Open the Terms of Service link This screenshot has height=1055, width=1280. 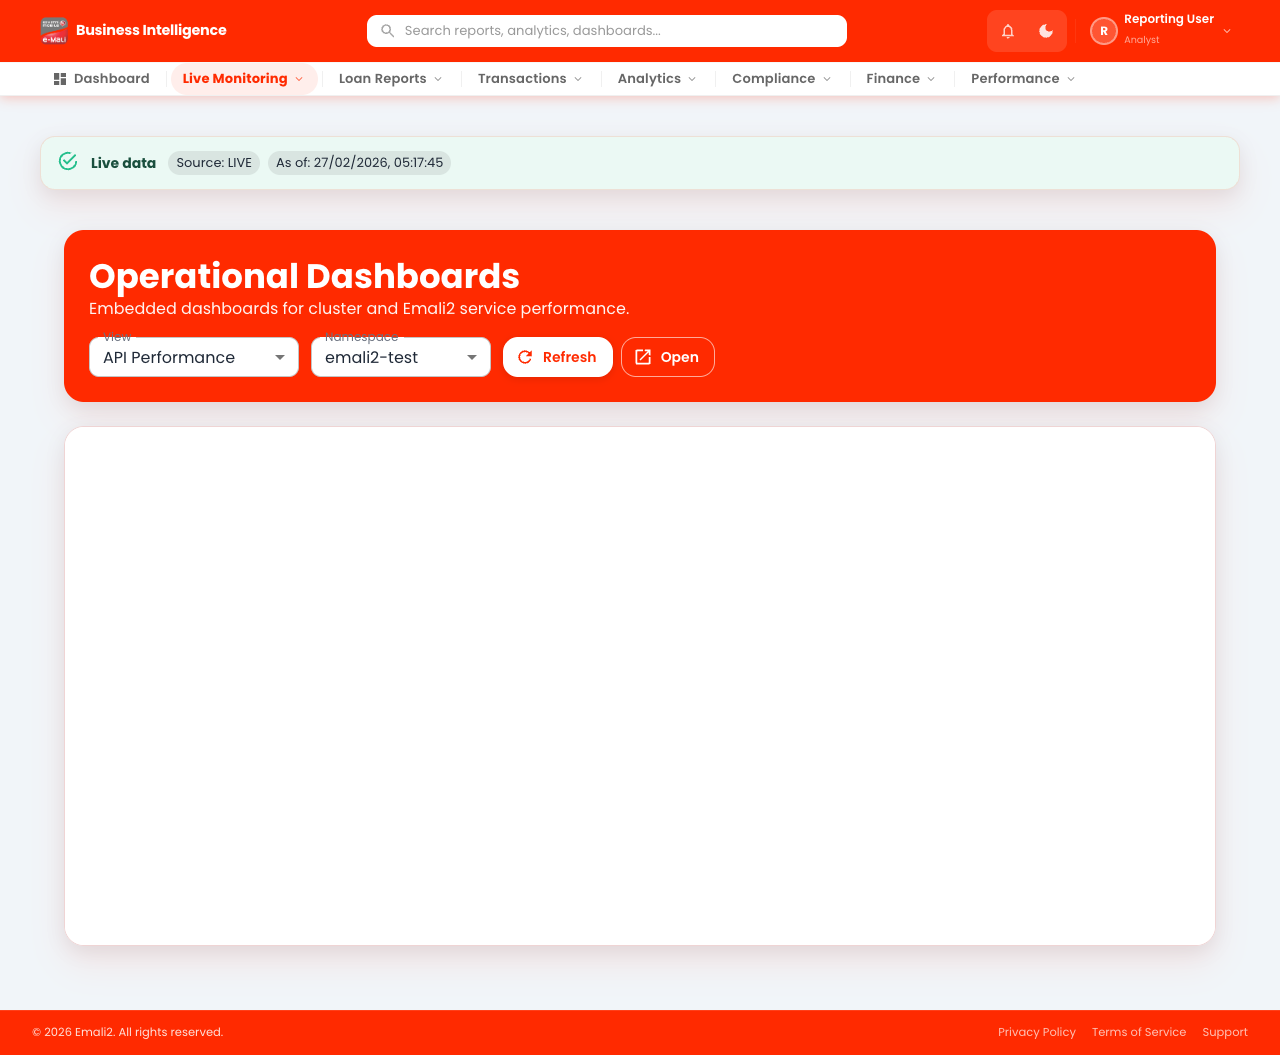tap(1139, 1032)
